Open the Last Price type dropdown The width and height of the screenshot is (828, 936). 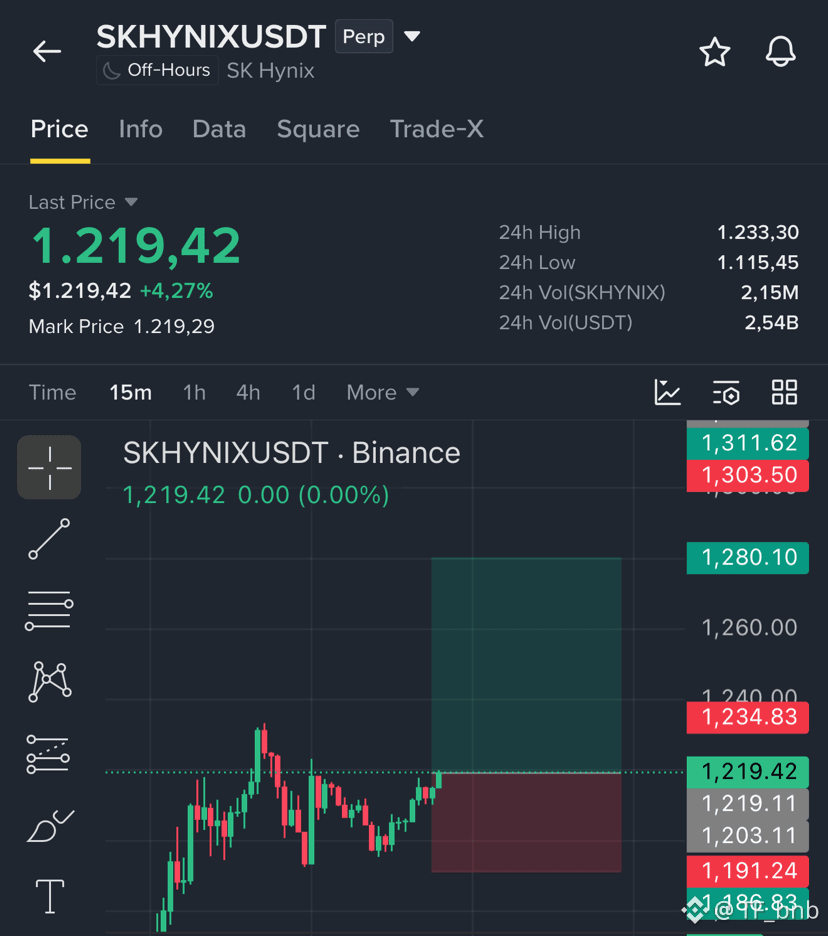point(131,202)
